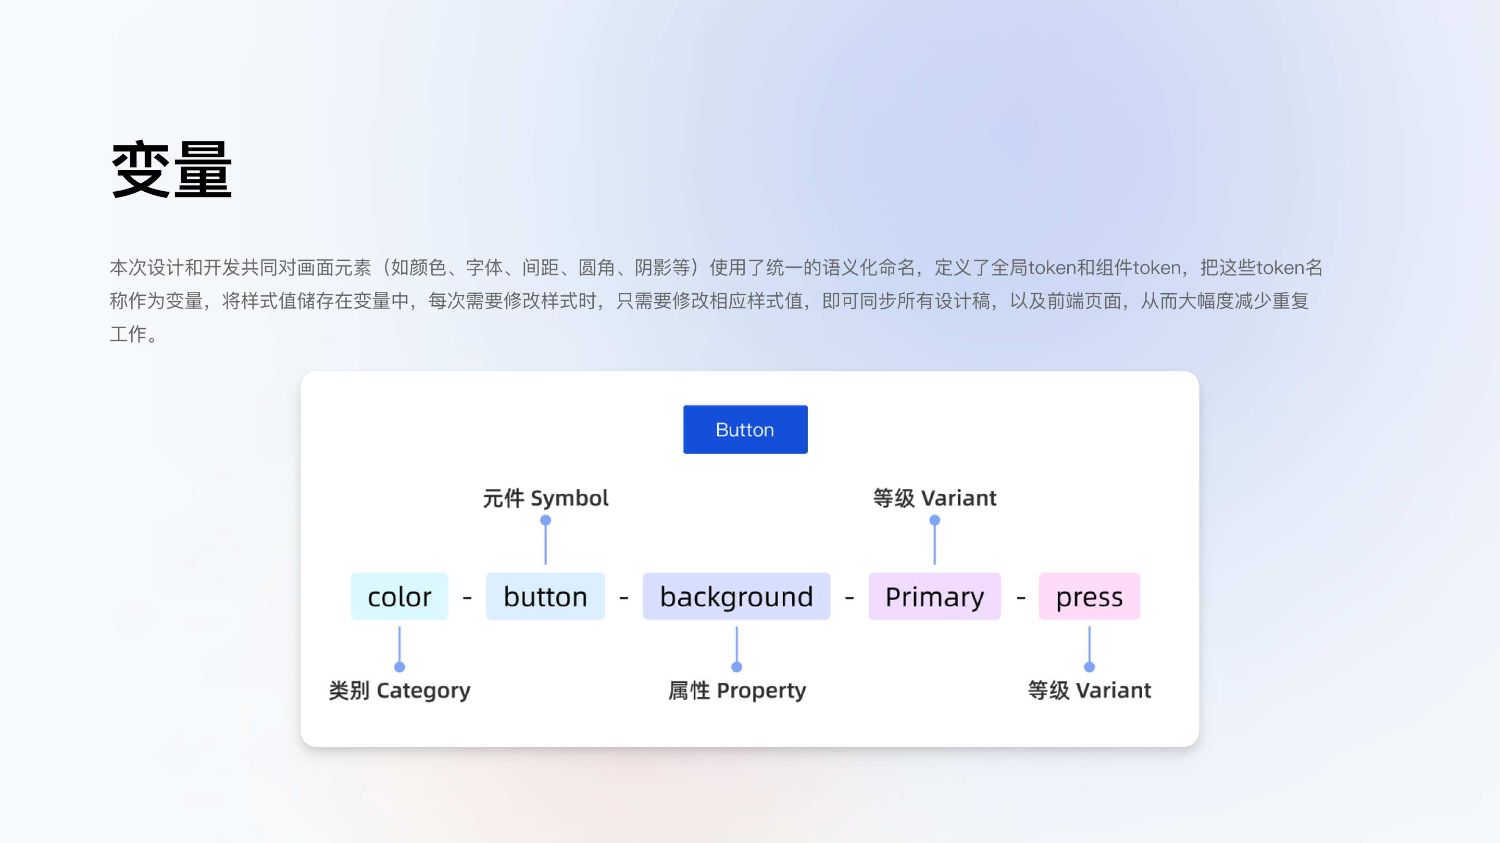1500x843 pixels.
Task: Click the '变量' slide title
Action: [171, 170]
